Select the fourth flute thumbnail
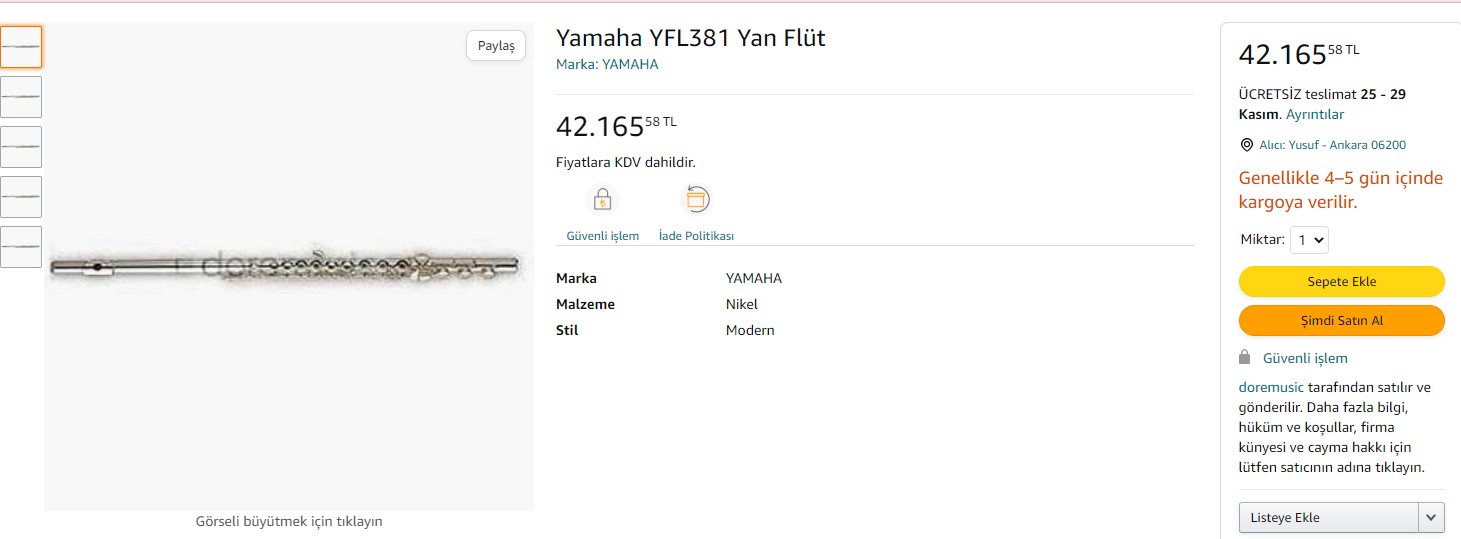1461x539 pixels. click(21, 197)
